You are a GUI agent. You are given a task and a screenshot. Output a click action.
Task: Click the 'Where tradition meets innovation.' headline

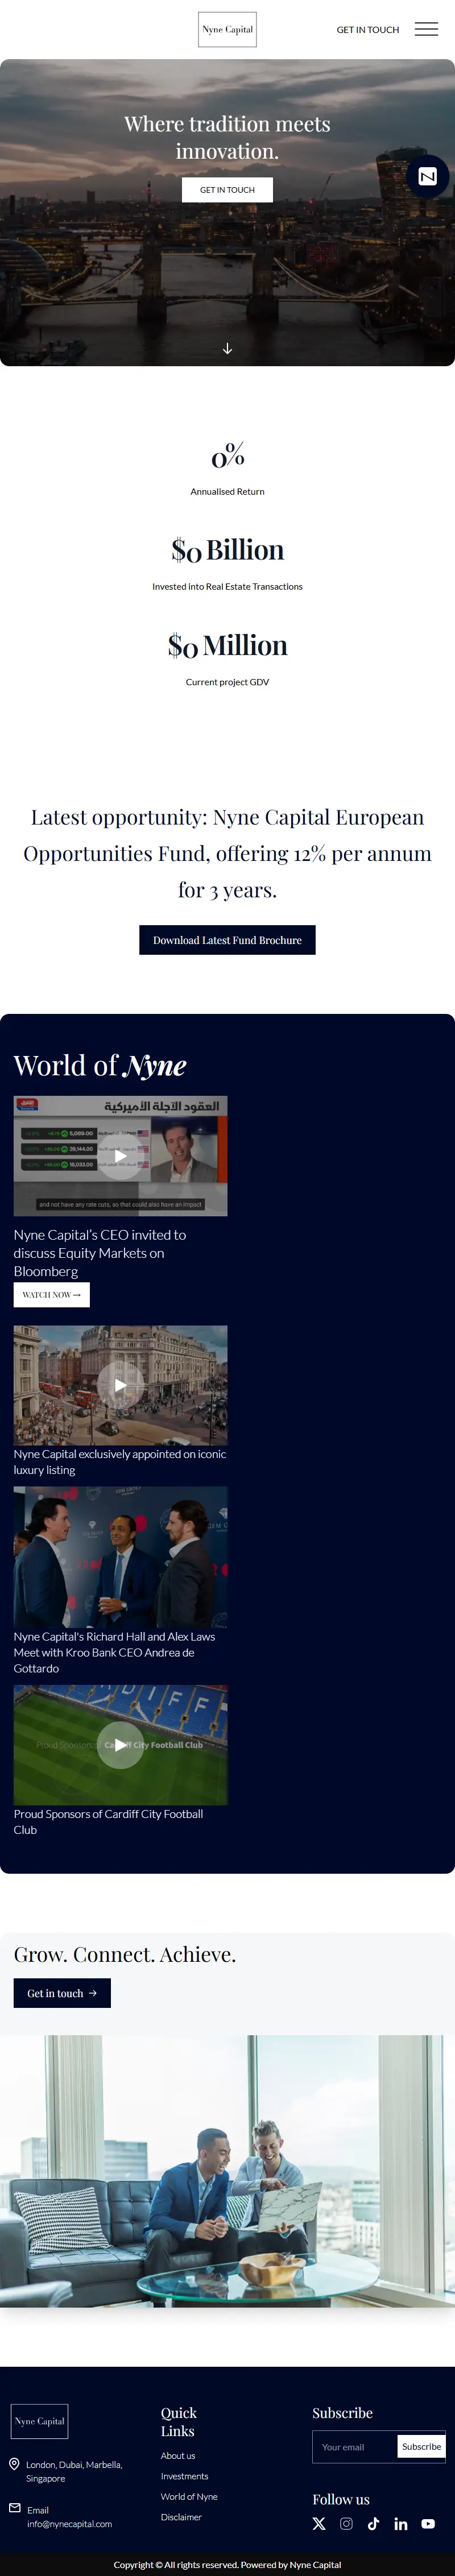click(x=227, y=137)
